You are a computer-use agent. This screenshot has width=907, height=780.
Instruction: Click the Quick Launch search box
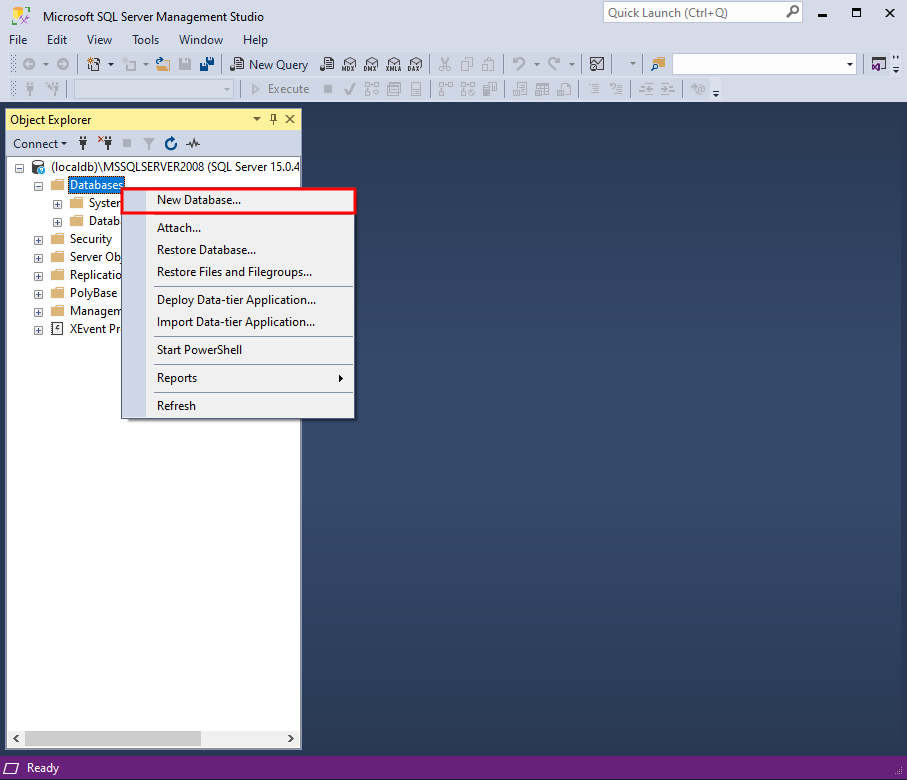[697, 12]
